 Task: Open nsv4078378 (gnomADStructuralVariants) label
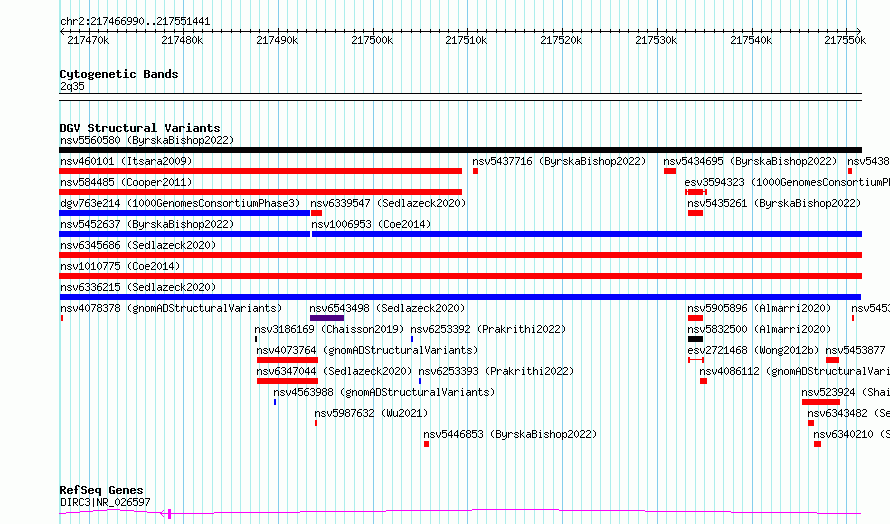click(171, 308)
